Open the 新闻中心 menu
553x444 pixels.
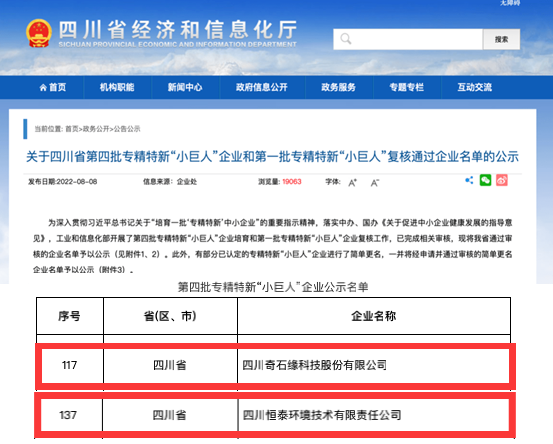coord(185,87)
